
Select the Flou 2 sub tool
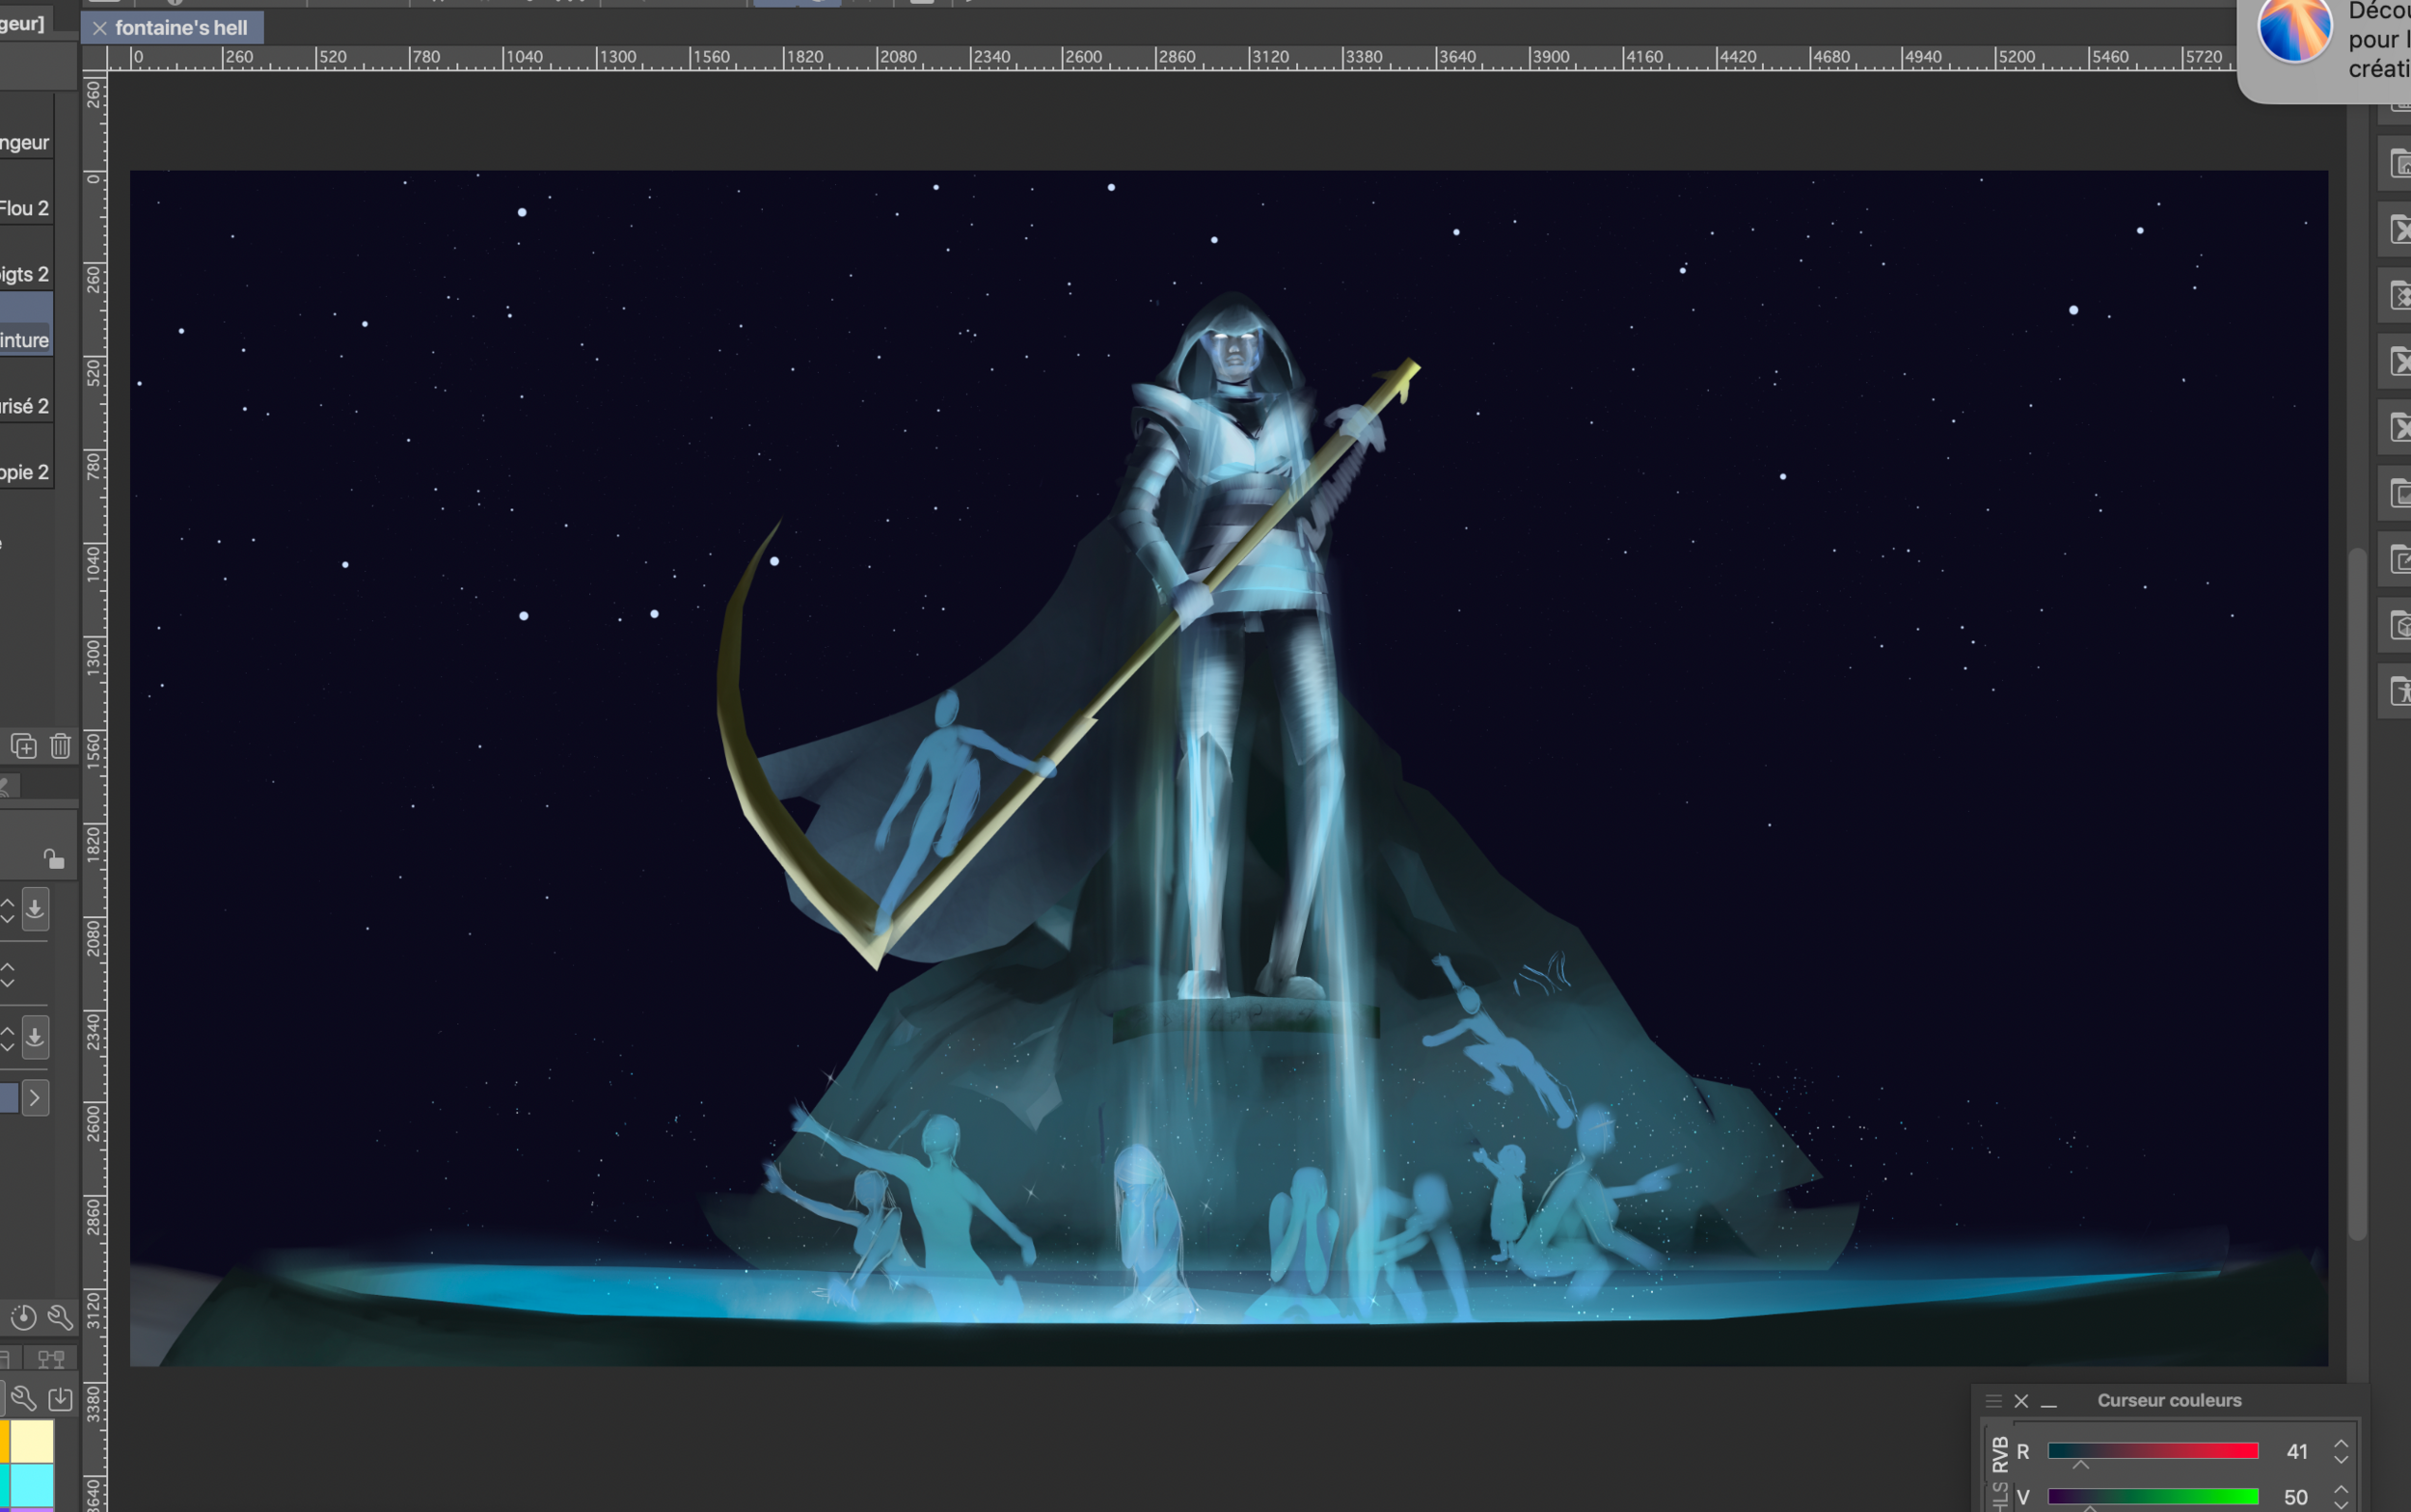coord(25,208)
